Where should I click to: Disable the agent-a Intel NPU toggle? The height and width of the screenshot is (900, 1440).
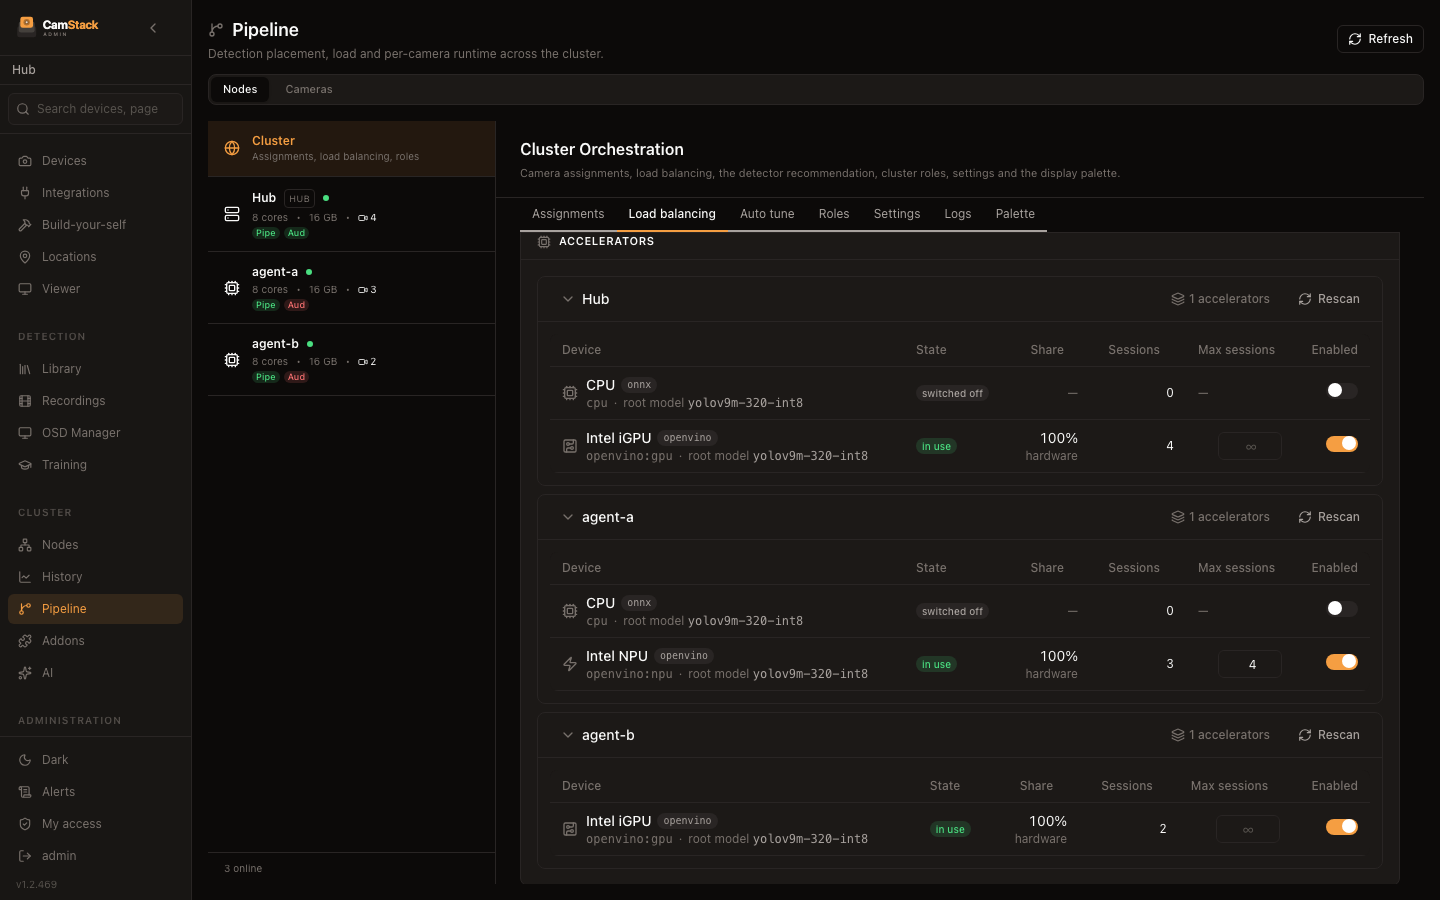[x=1342, y=662]
